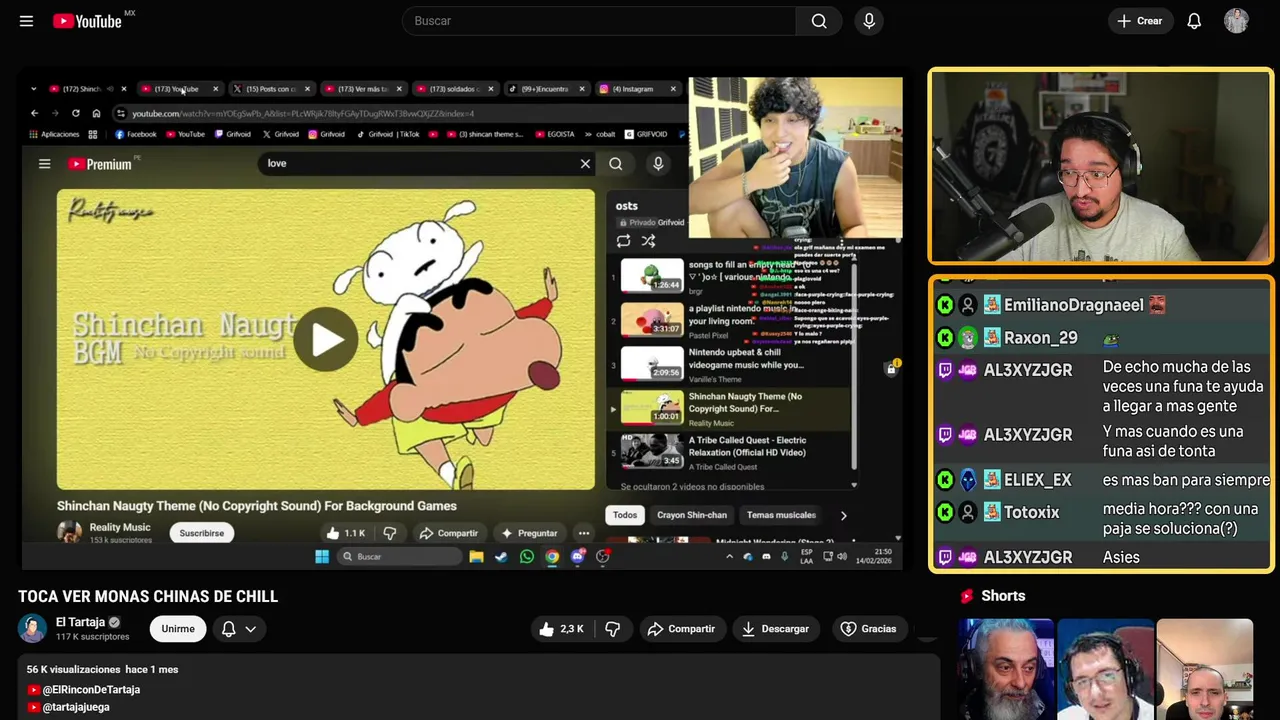Select the Crayon Shin-chan filter chip

[692, 515]
